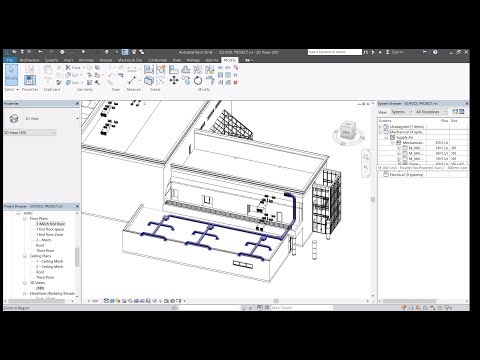The image size is (480, 360).
Task: Click the Paste clipboard icon
Action: pyautogui.click(x=48, y=70)
